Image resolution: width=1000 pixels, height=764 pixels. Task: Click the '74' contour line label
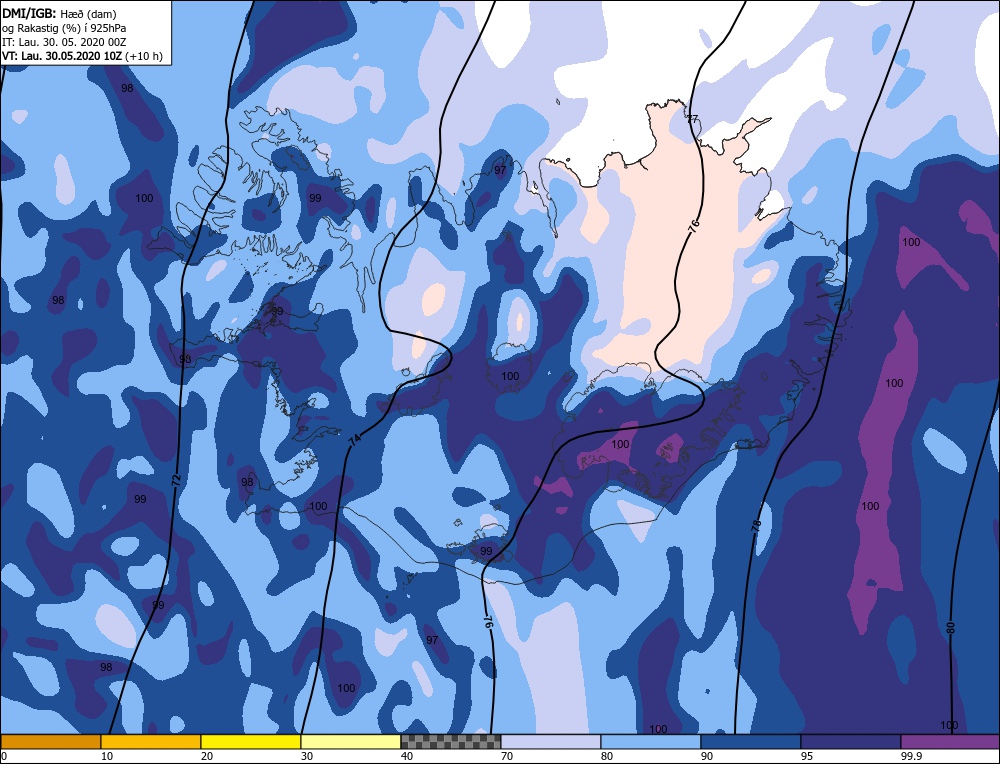pos(355,438)
